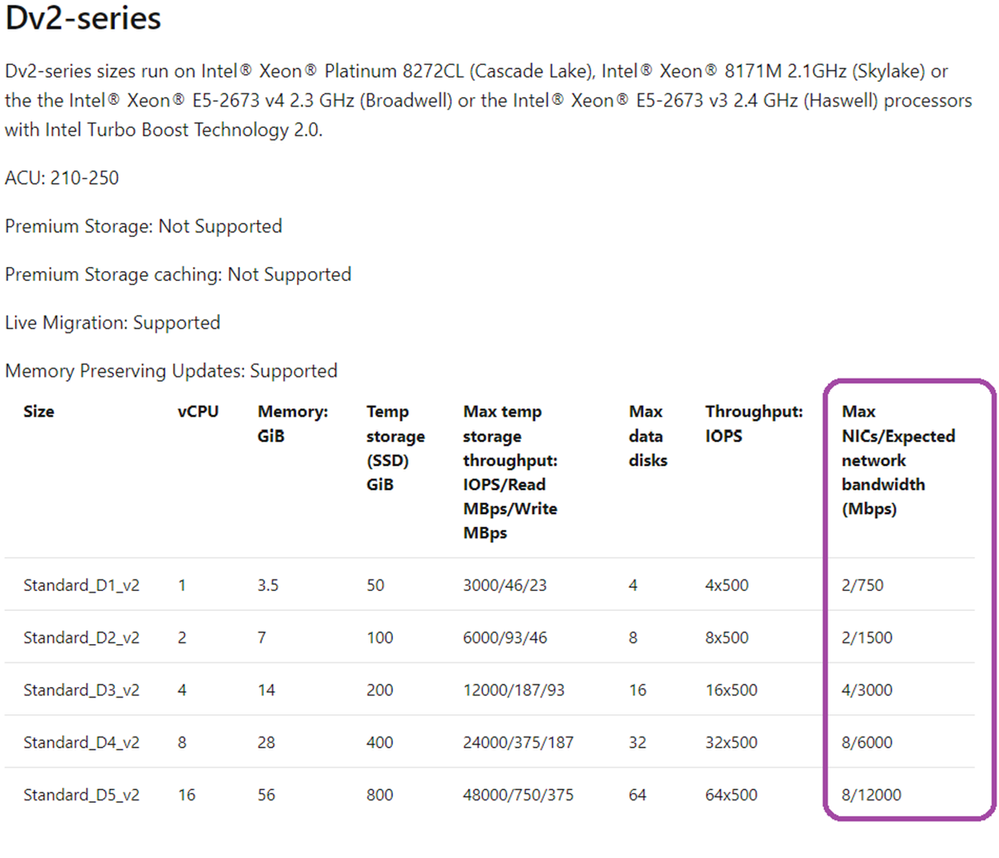The image size is (999, 858).
Task: Select the 8/12000 network bandwidth value
Action: point(871,795)
